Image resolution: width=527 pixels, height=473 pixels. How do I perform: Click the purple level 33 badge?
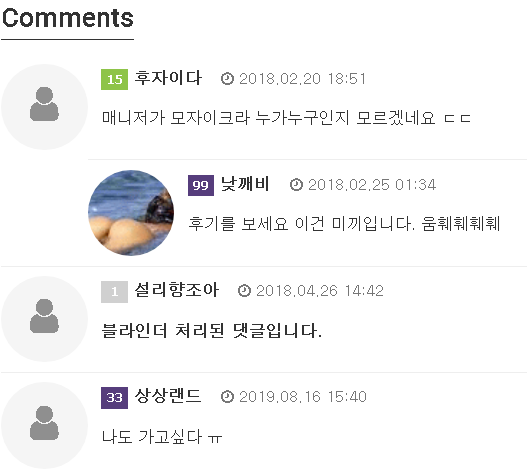click(114, 398)
